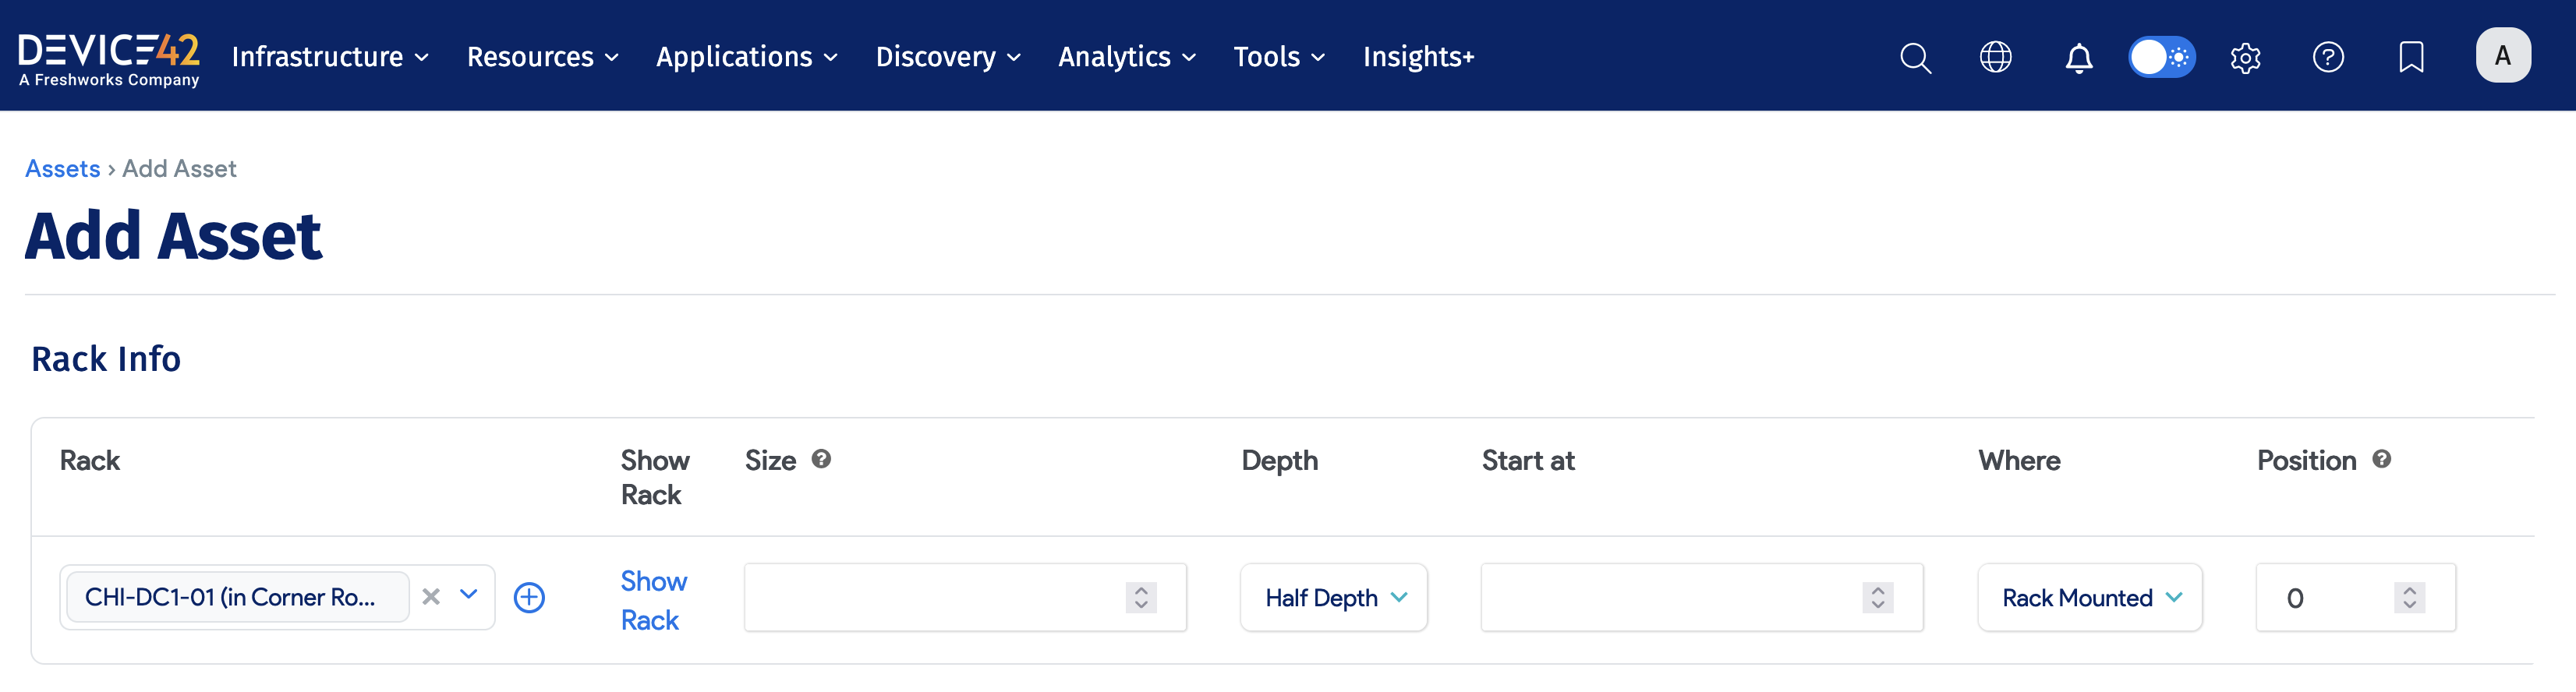Screen dimensions: 2576x692
Task: Clear the selected CHI-DC1-01 rack
Action: (431, 597)
